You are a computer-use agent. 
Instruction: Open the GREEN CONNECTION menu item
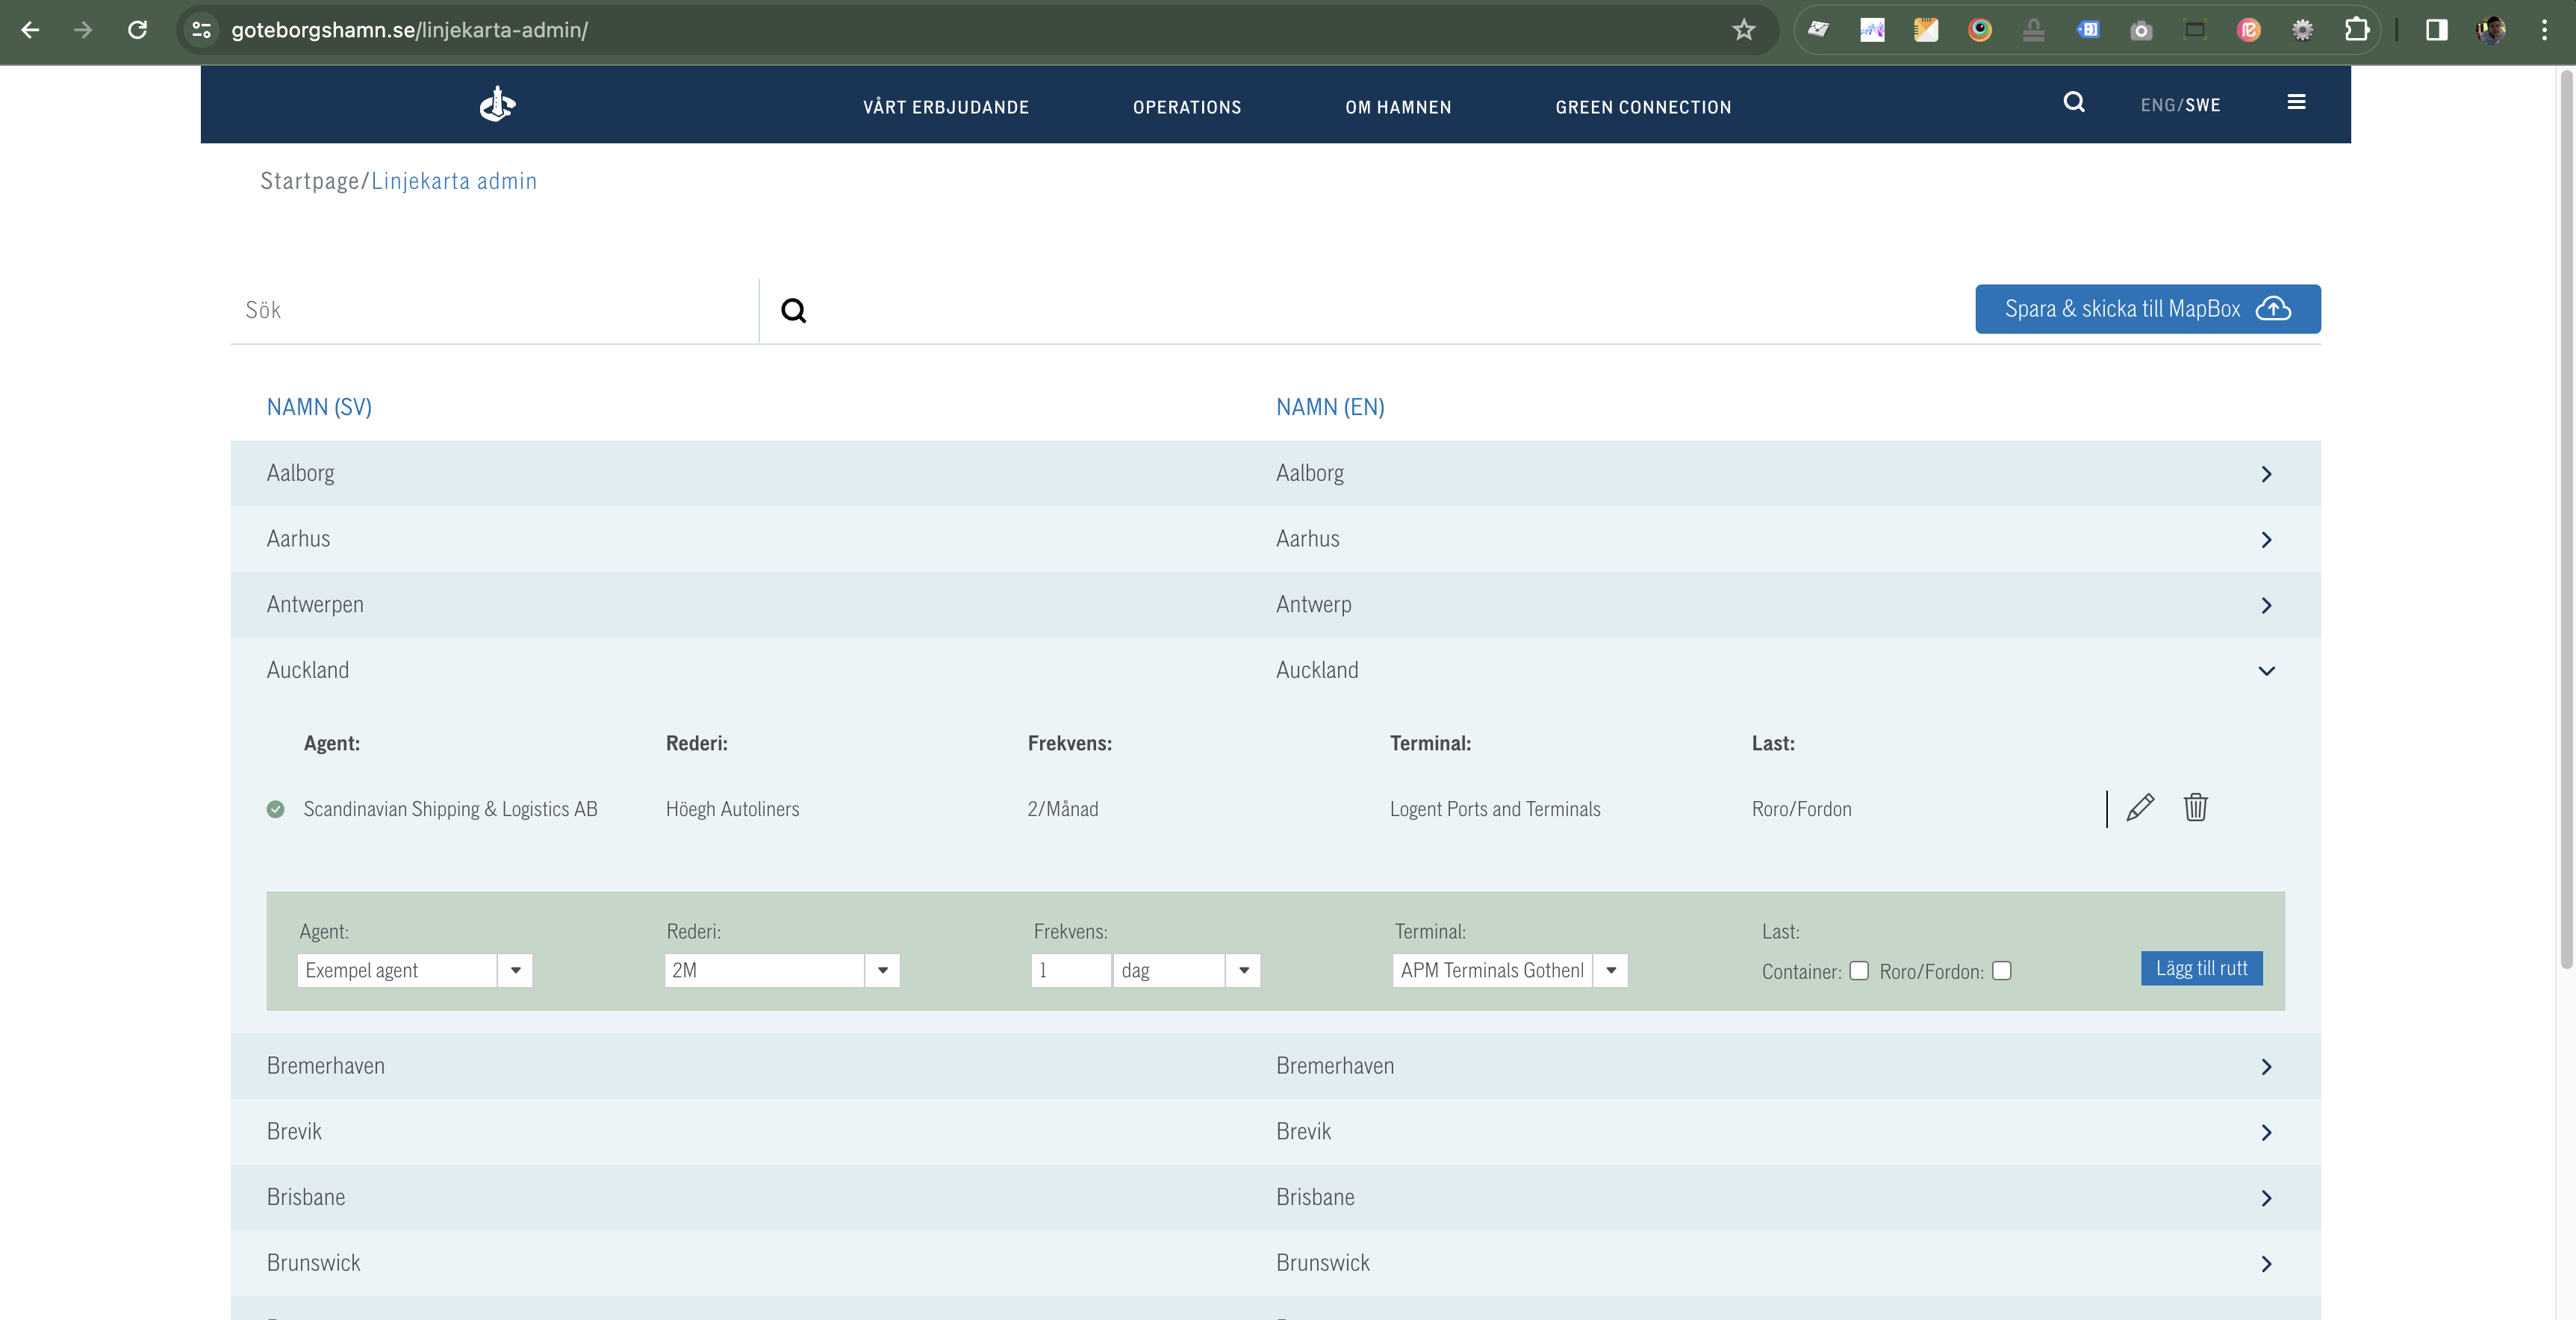coord(1642,107)
